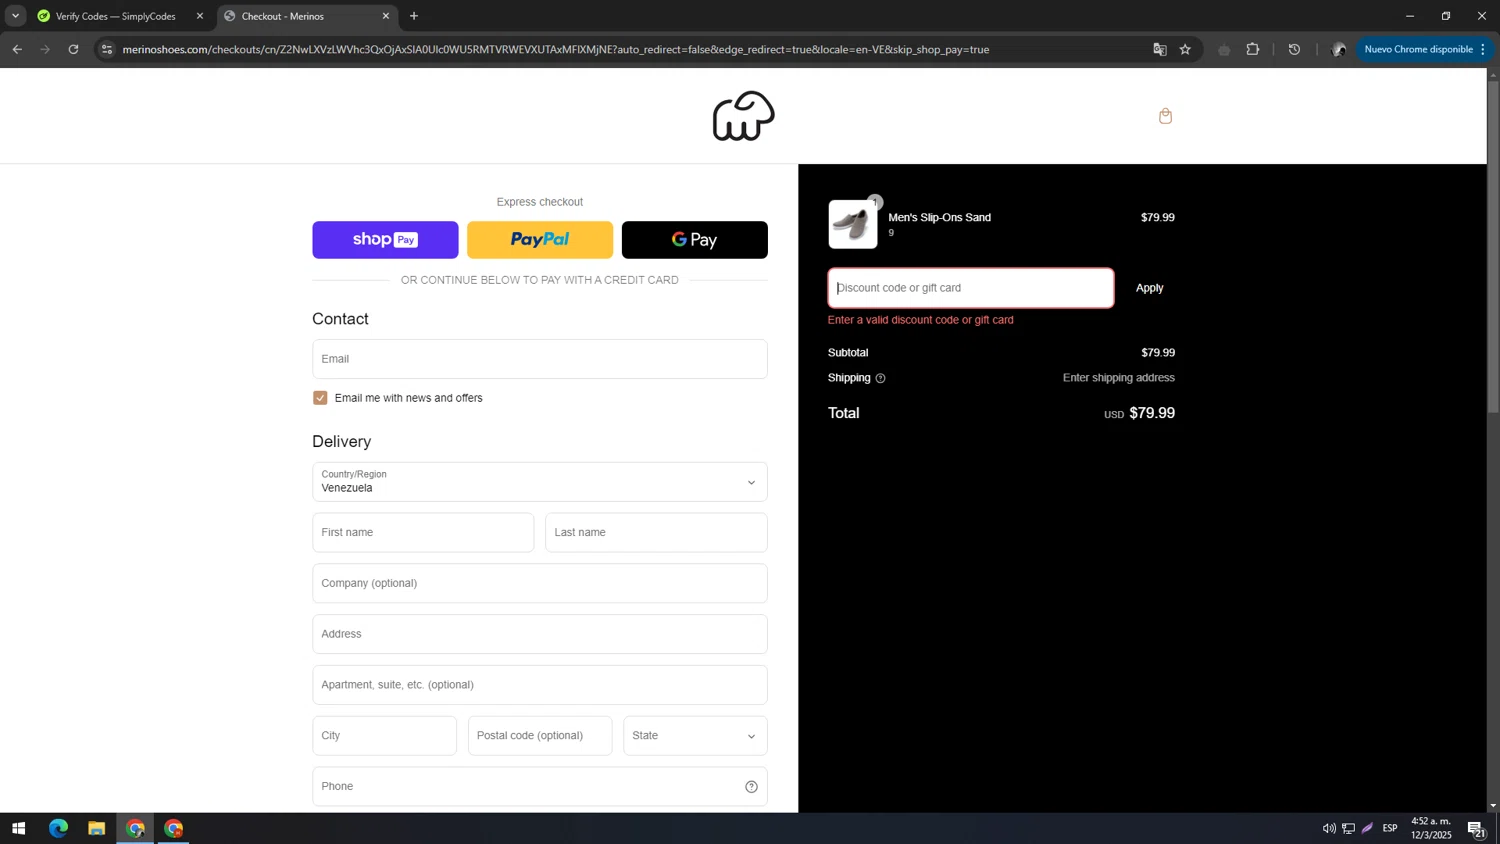Screen dimensions: 1500x844
Task: Open the volume control in system tray
Action: (1328, 828)
